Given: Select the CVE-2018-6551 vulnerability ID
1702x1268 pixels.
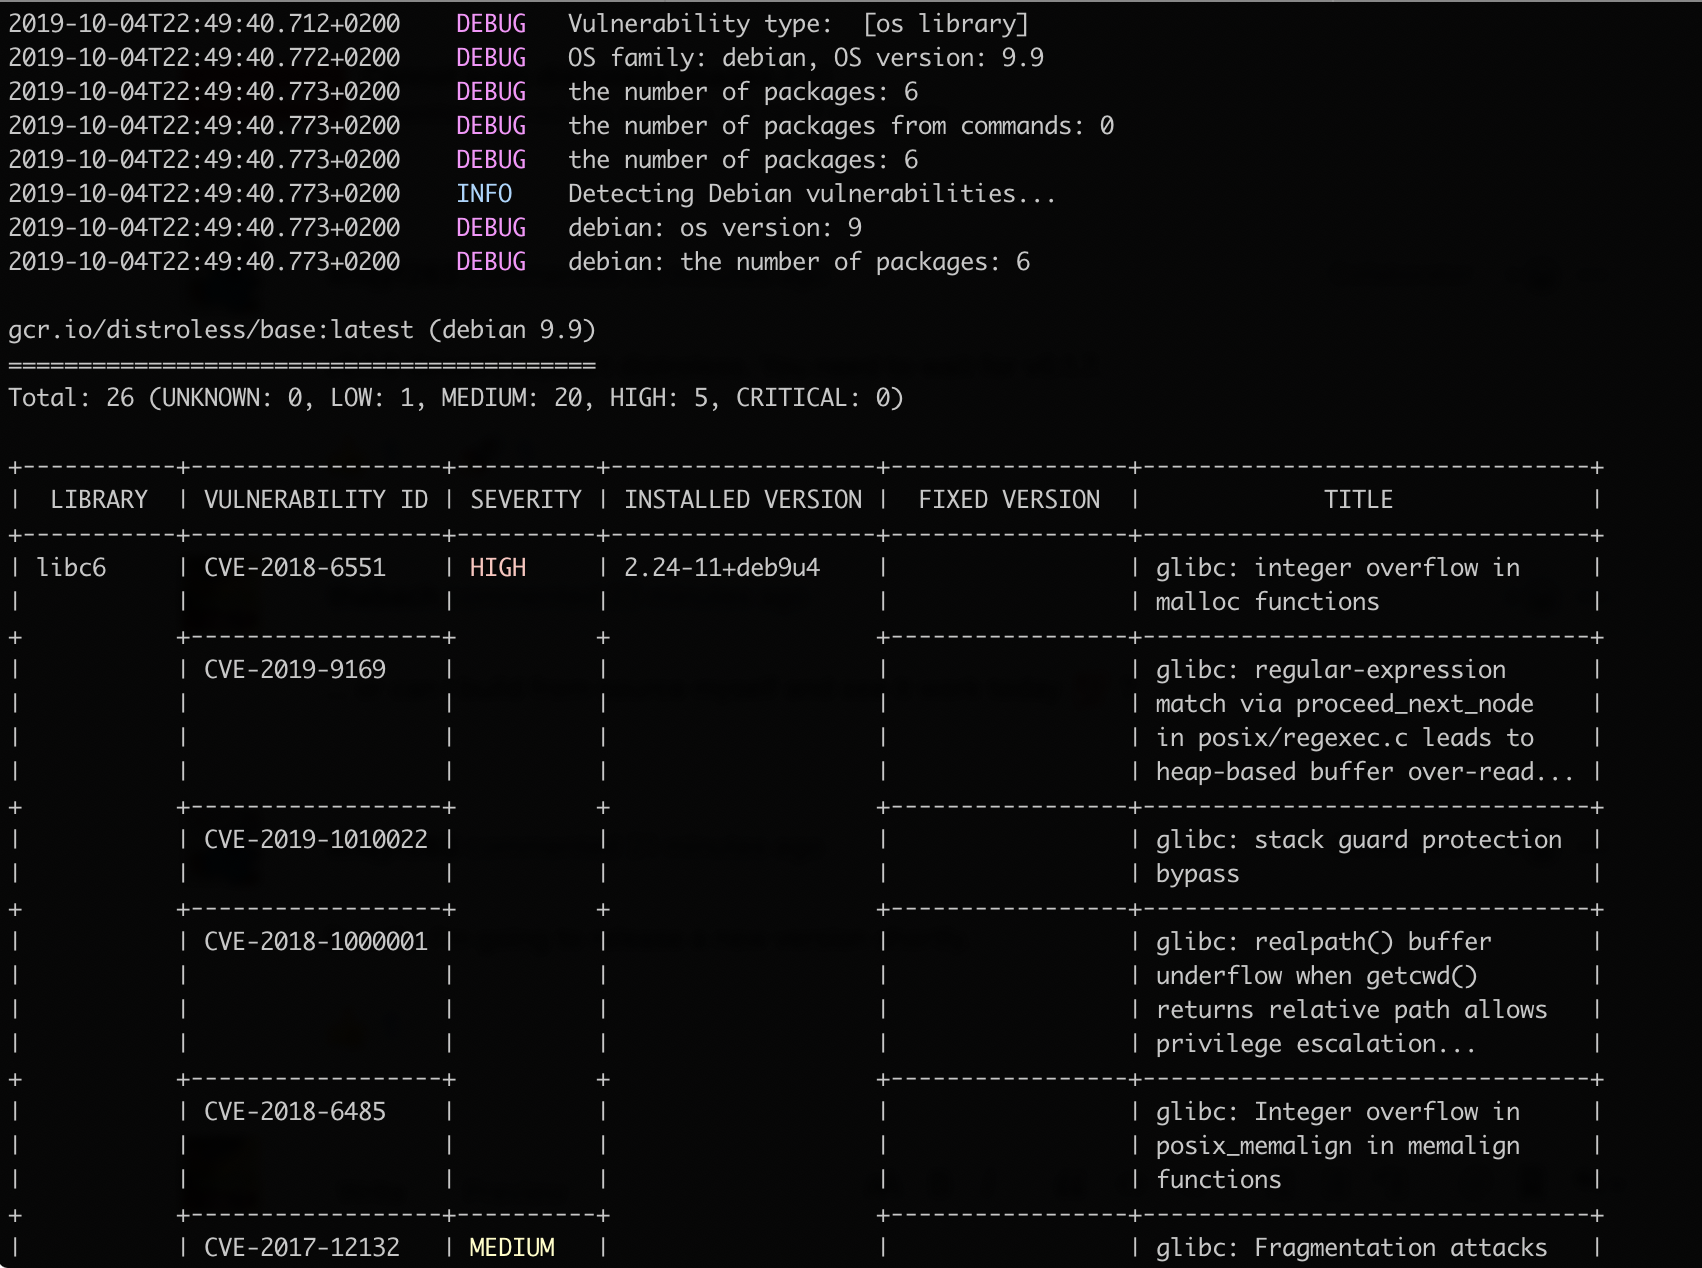Looking at the screenshot, I should (295, 568).
